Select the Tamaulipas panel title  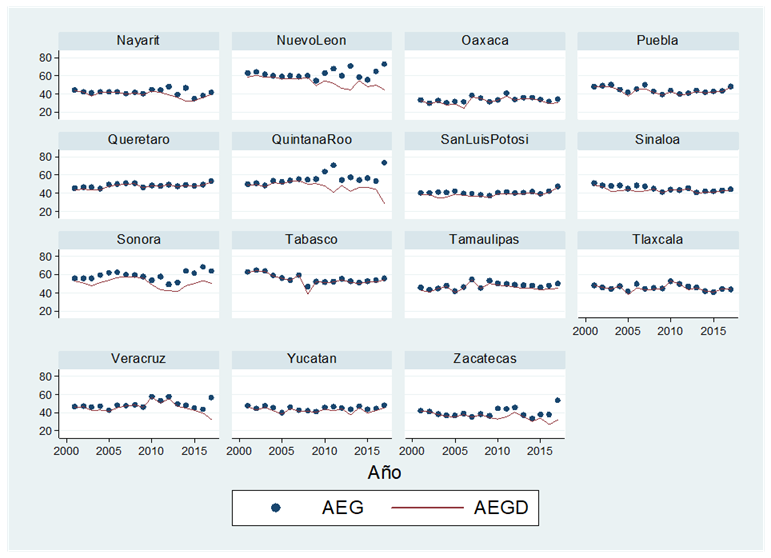485,240
